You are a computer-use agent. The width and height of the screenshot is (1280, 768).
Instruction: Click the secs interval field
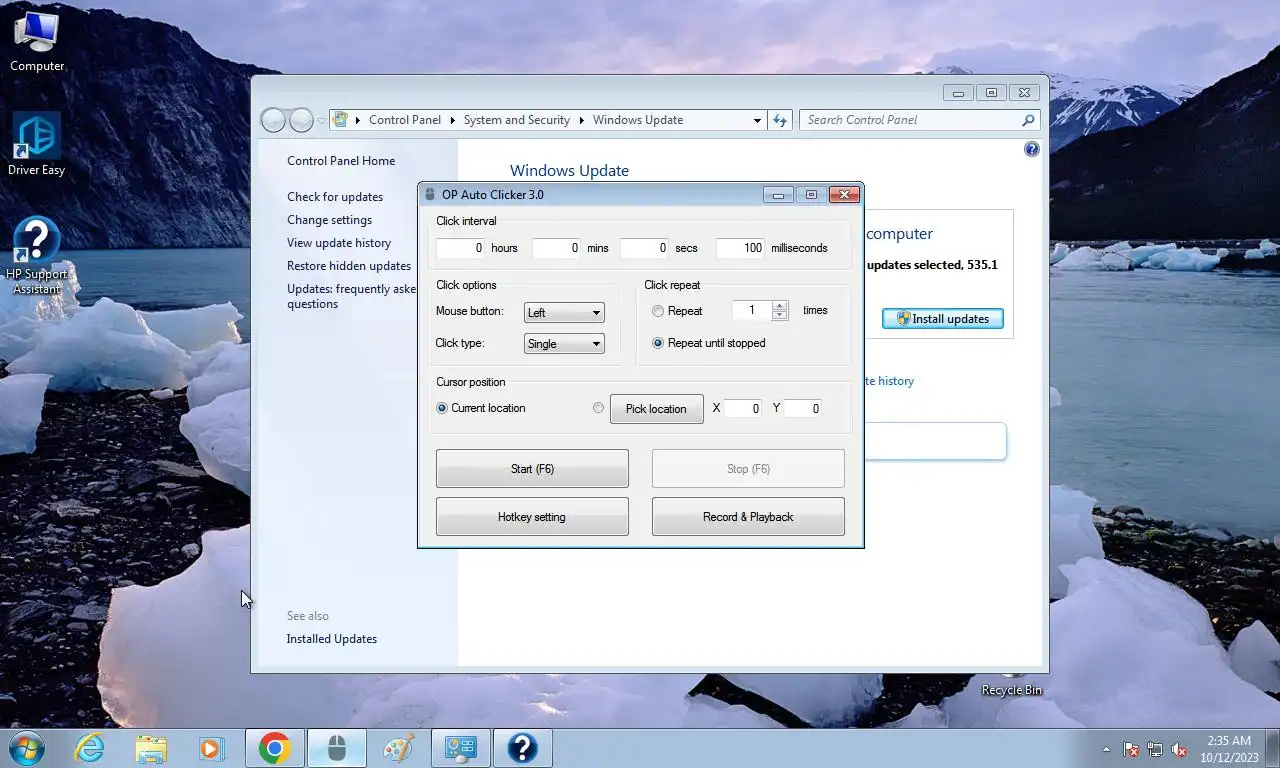pos(644,248)
